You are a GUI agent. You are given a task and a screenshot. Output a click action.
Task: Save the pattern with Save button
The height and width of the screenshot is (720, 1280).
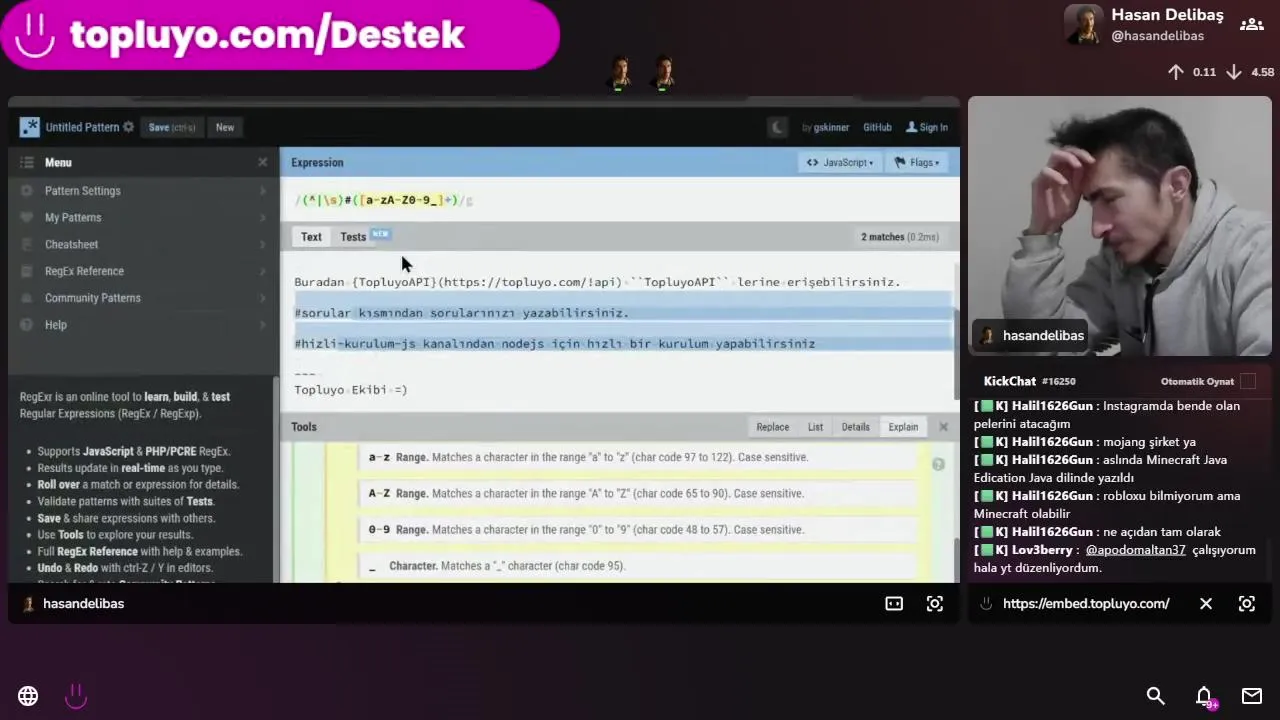[172, 127]
